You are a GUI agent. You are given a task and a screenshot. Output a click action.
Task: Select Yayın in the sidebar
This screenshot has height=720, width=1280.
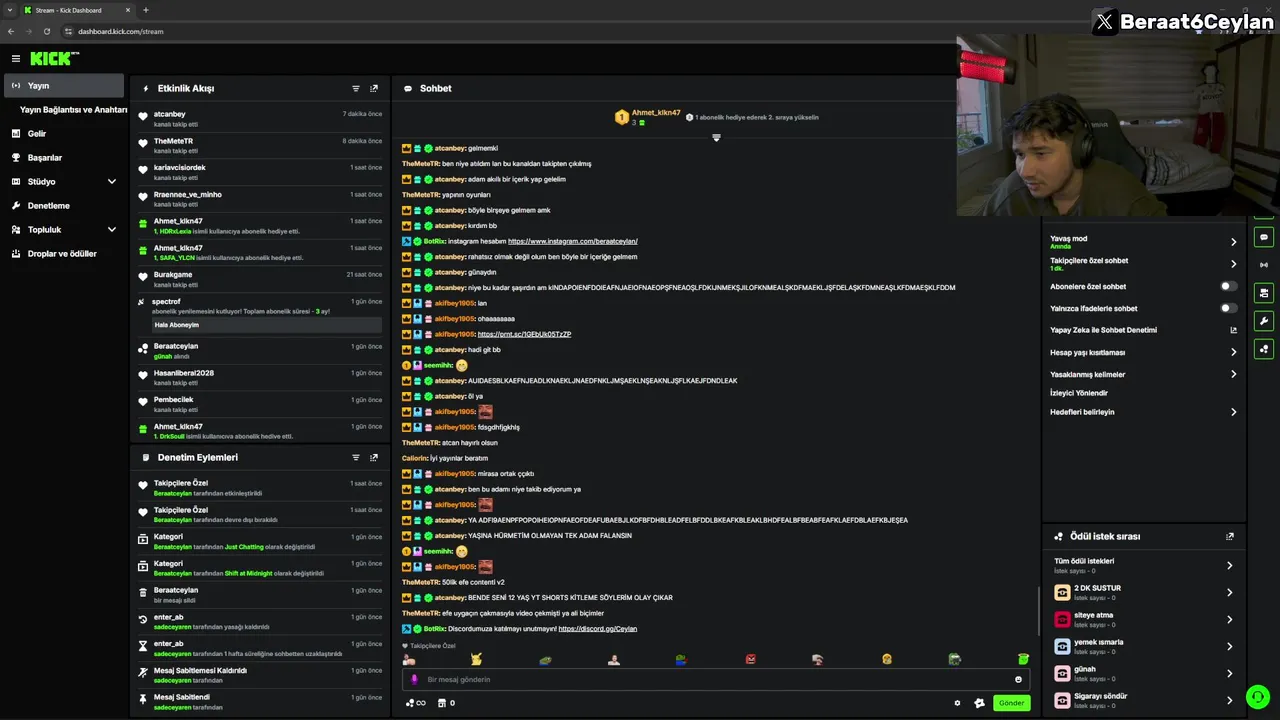click(64, 86)
